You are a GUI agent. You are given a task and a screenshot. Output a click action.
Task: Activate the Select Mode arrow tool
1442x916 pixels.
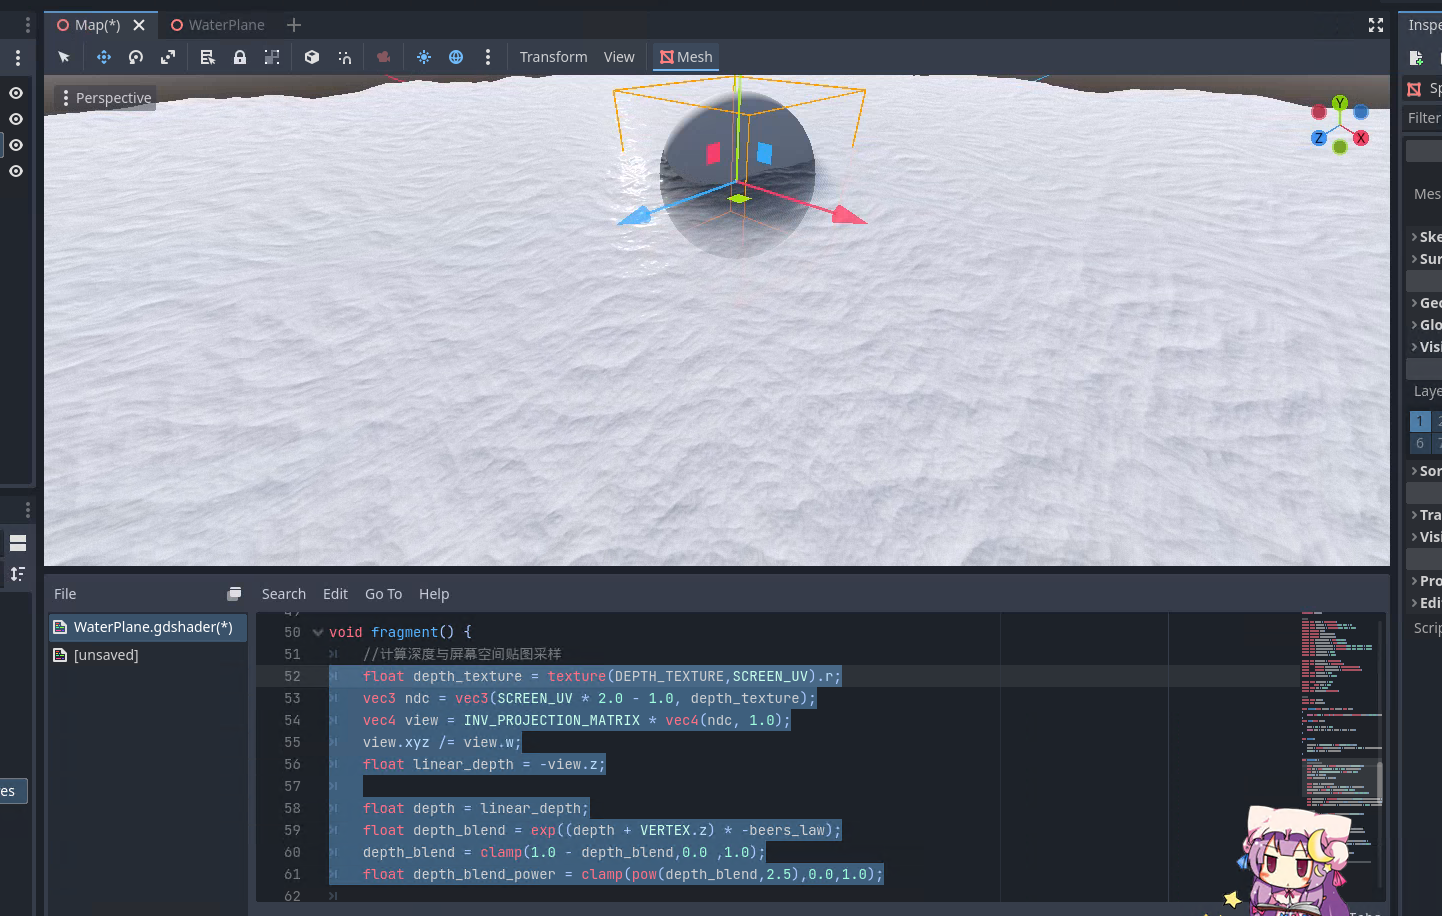click(x=64, y=57)
